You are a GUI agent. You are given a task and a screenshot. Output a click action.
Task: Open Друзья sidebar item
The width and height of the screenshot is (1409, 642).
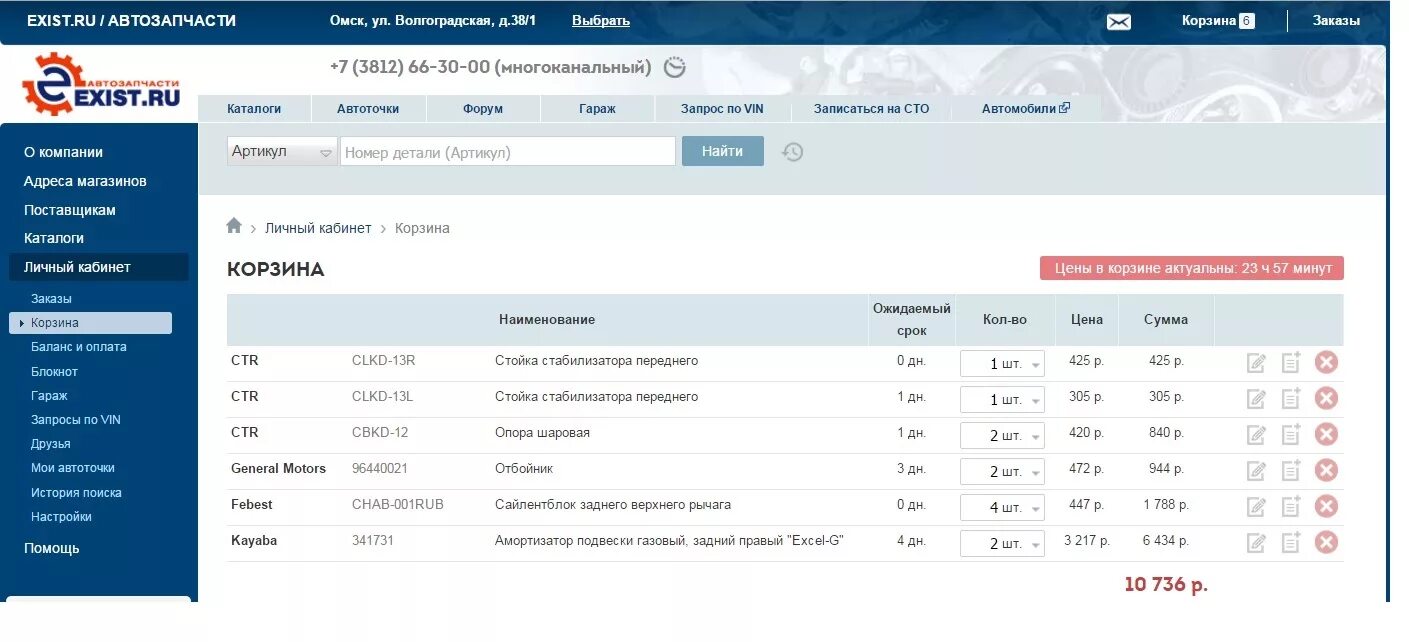(51, 444)
